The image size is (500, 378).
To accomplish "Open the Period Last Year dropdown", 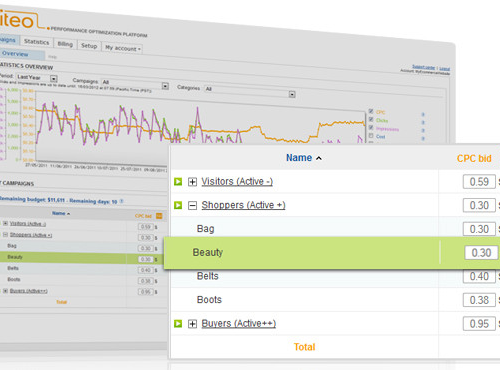I will point(54,79).
